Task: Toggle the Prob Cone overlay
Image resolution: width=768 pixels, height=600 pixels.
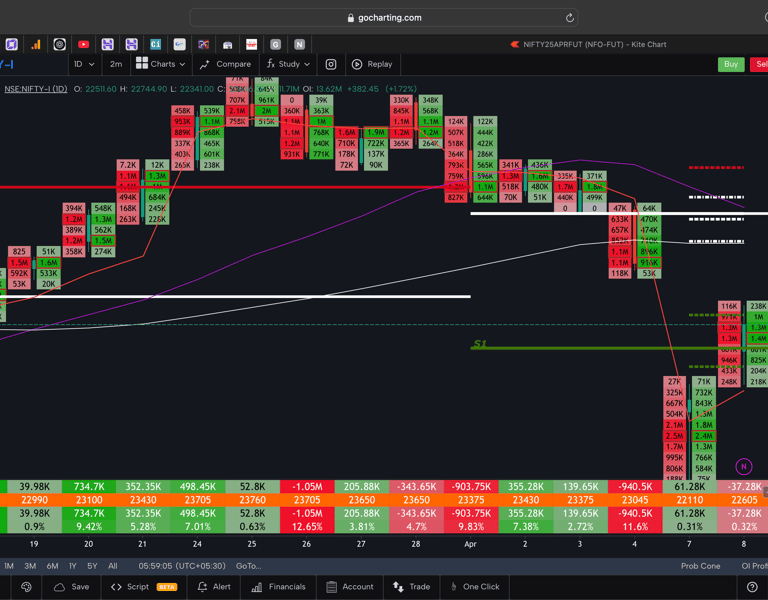Action: pos(700,566)
